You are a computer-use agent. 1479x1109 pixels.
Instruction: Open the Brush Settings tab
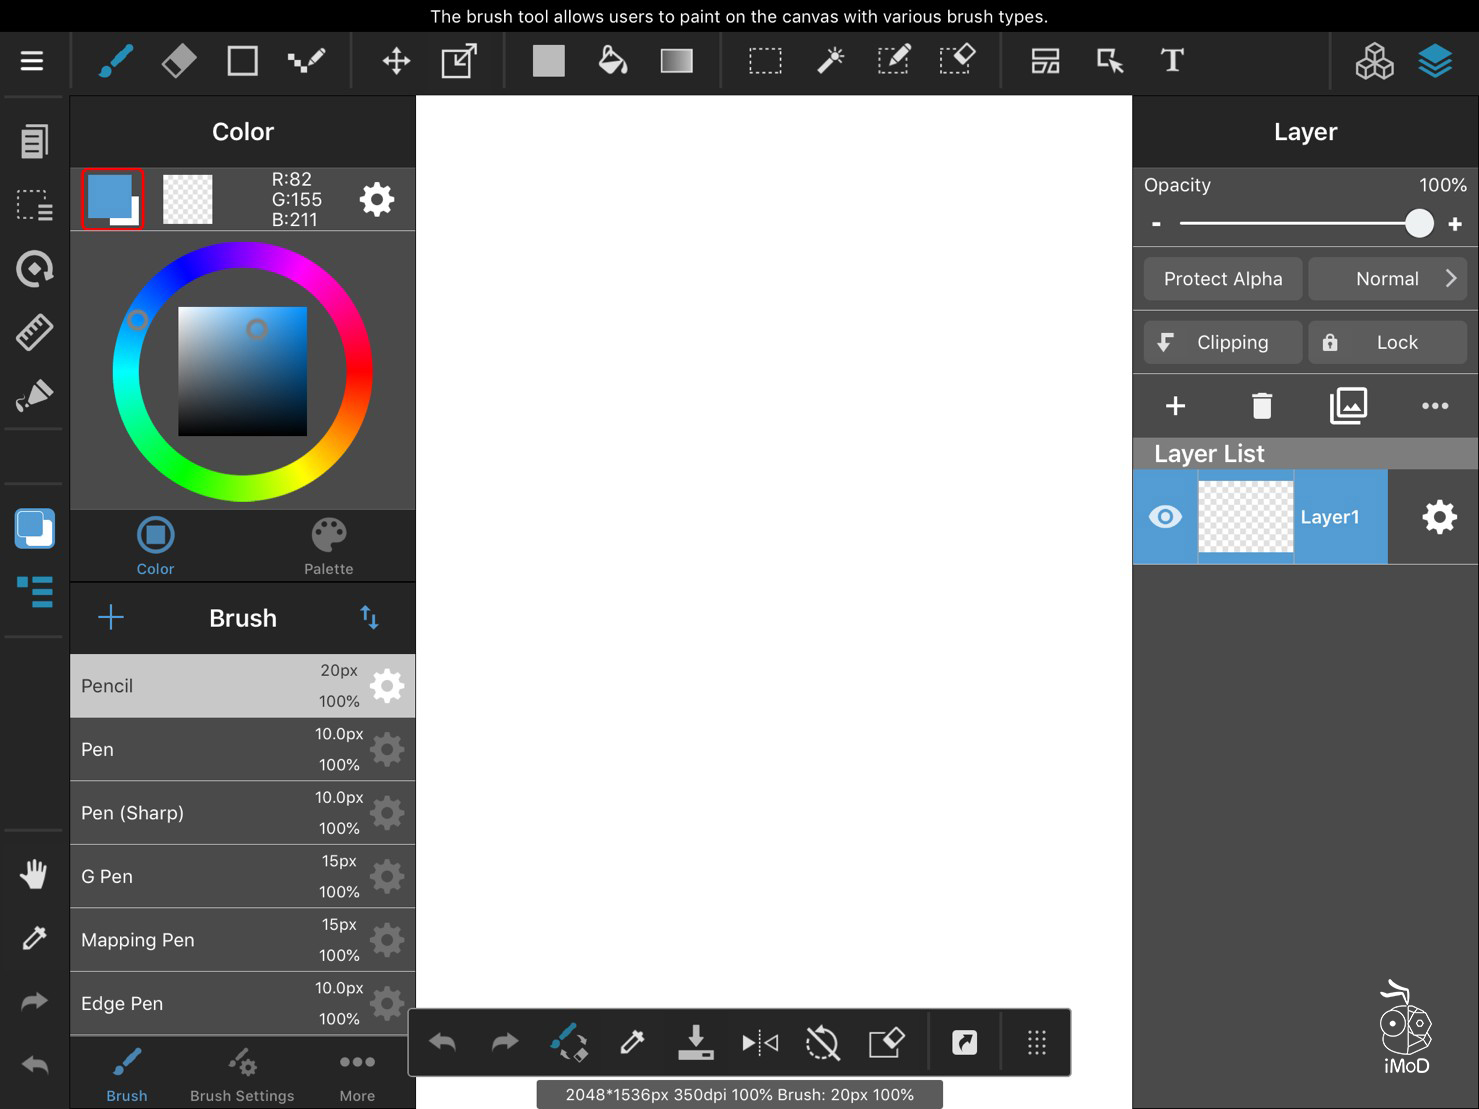[x=242, y=1074]
